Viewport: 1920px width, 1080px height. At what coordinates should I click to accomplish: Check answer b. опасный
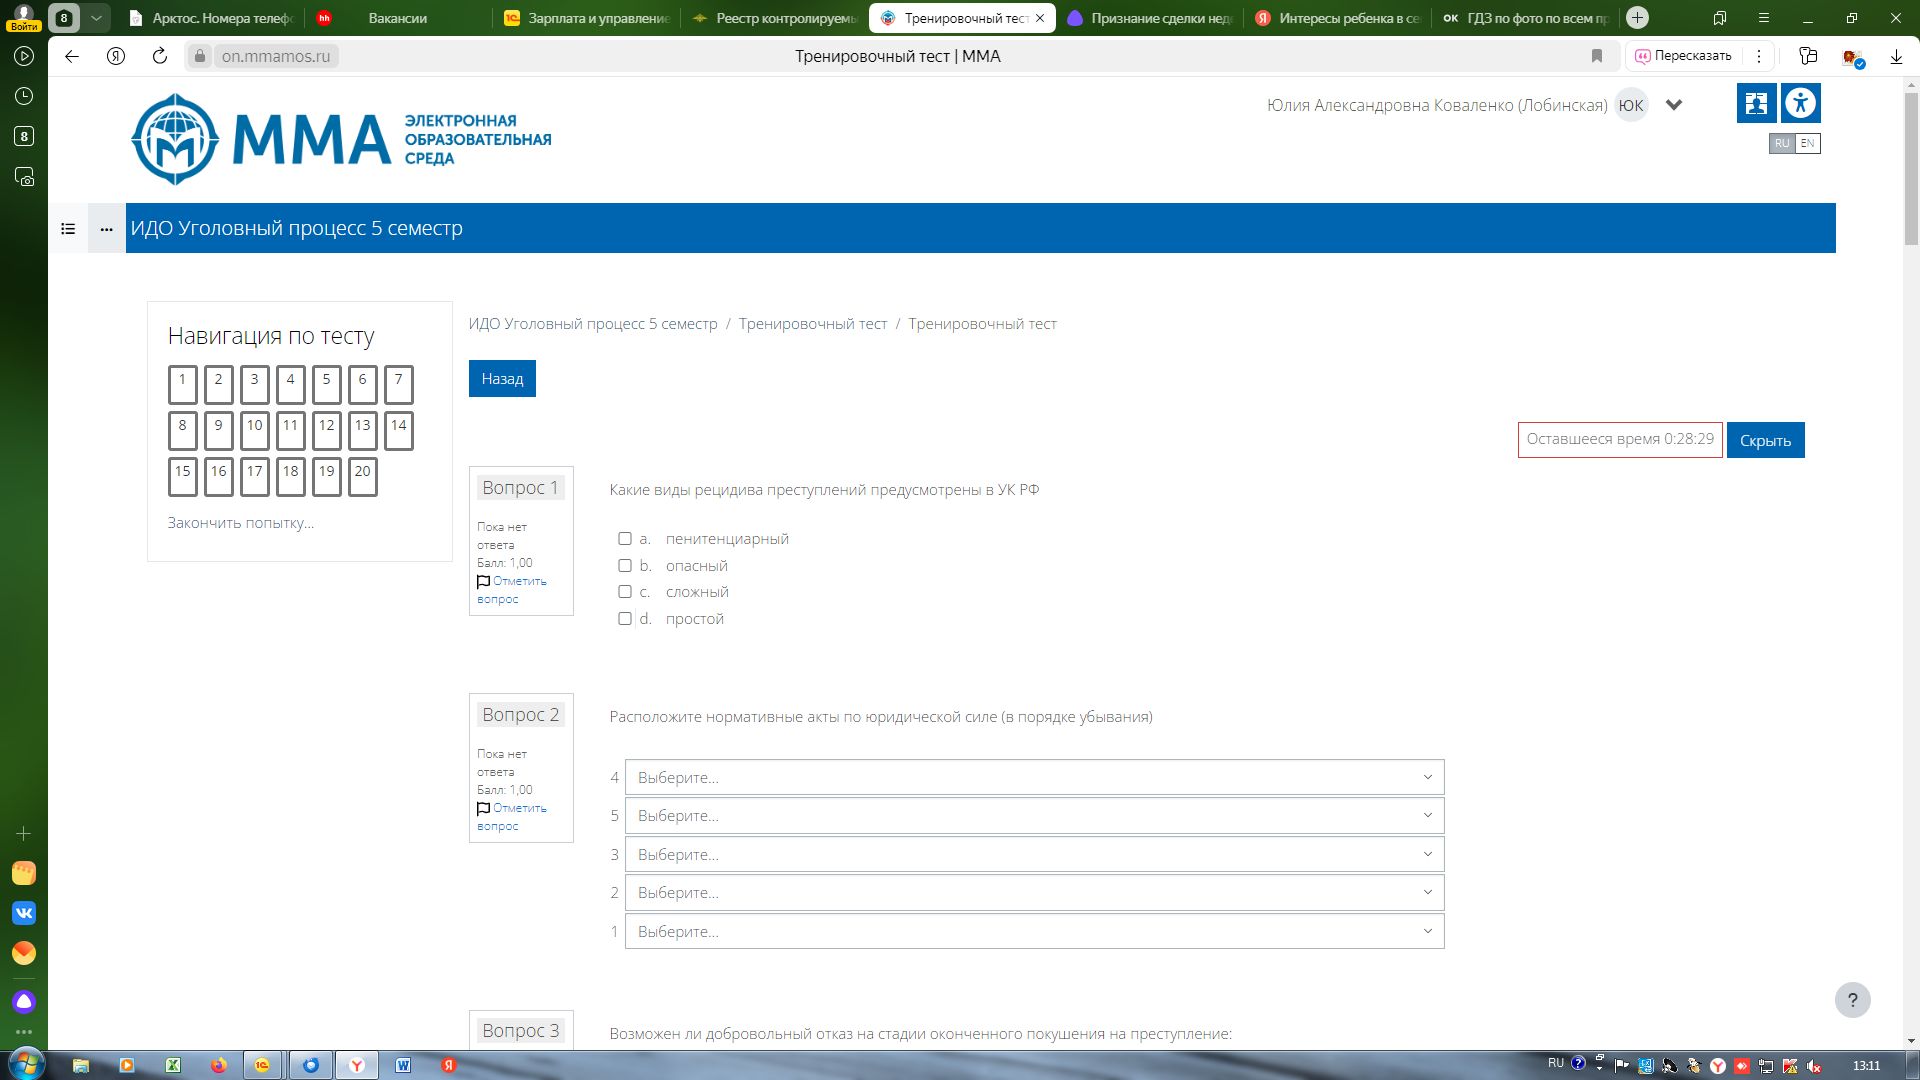click(x=625, y=566)
